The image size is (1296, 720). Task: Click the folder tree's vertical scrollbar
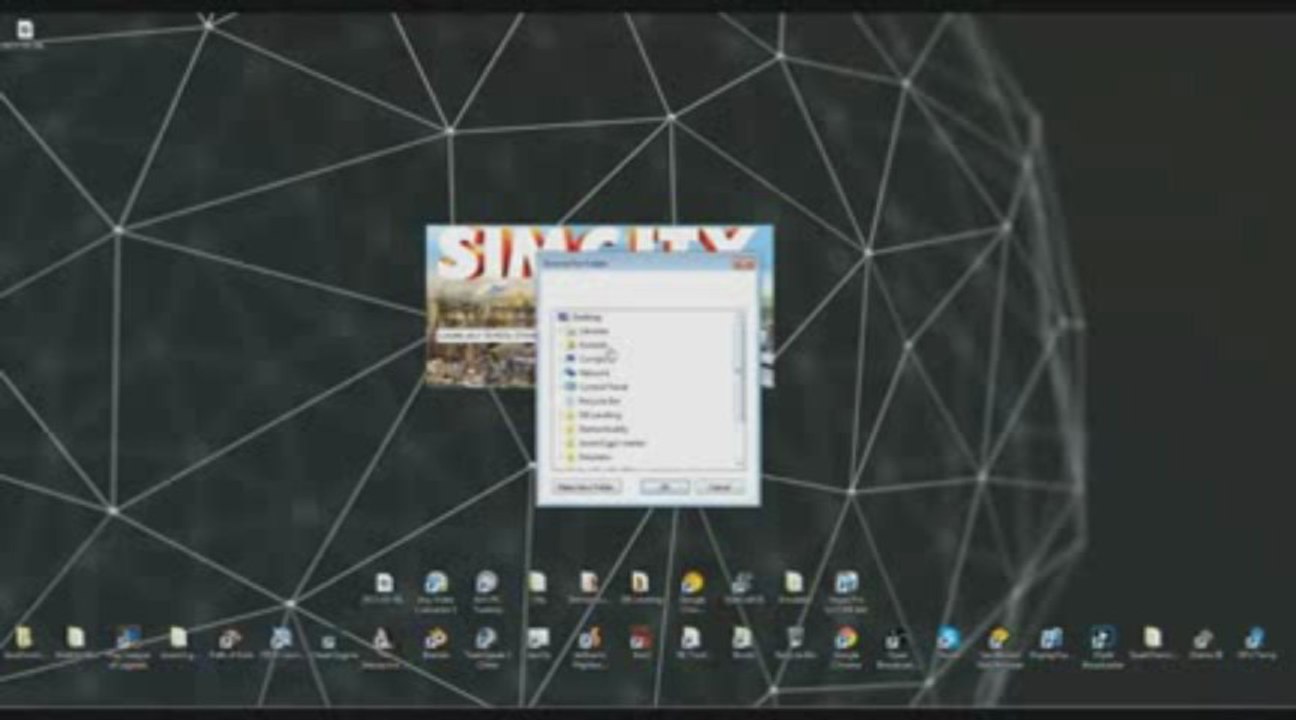point(741,388)
